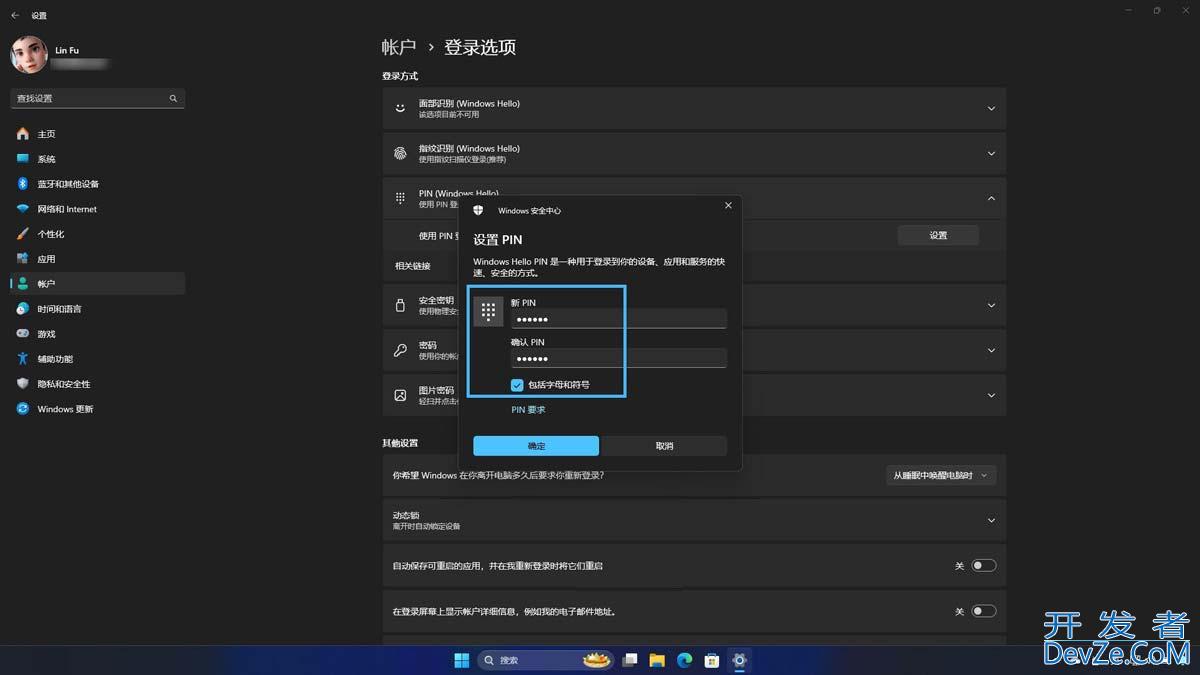Launch Microsoft Edge from the taskbar

tap(685, 660)
